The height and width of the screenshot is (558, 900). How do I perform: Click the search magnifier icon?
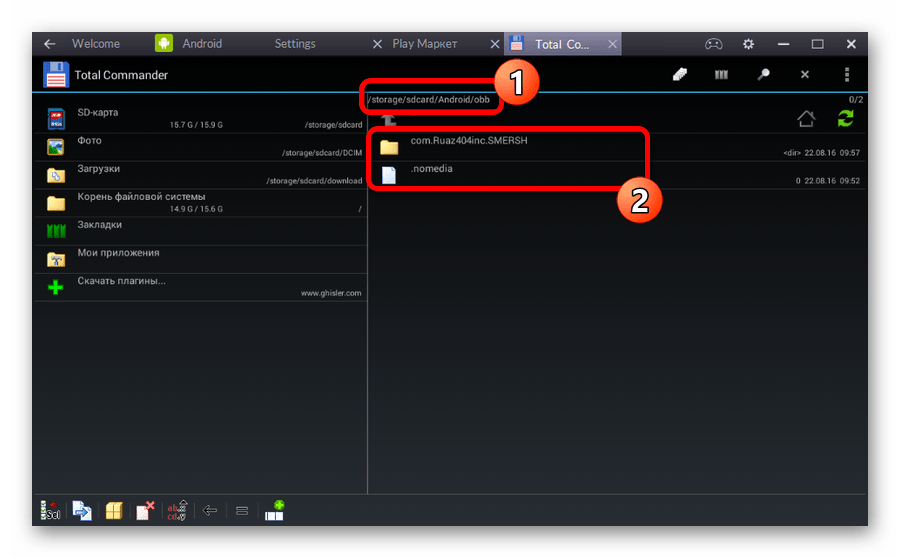point(763,74)
